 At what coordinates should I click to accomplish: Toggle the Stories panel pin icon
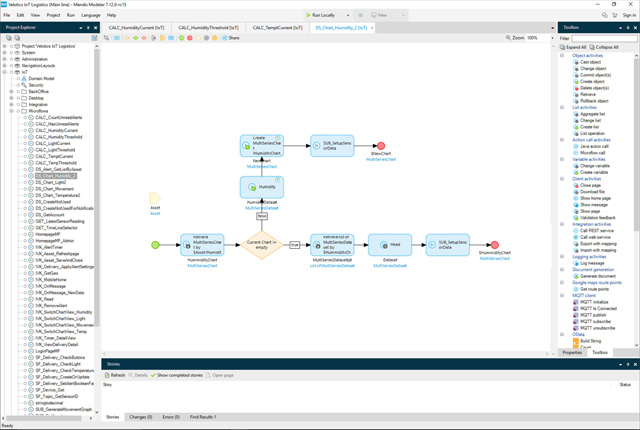(x=628, y=364)
